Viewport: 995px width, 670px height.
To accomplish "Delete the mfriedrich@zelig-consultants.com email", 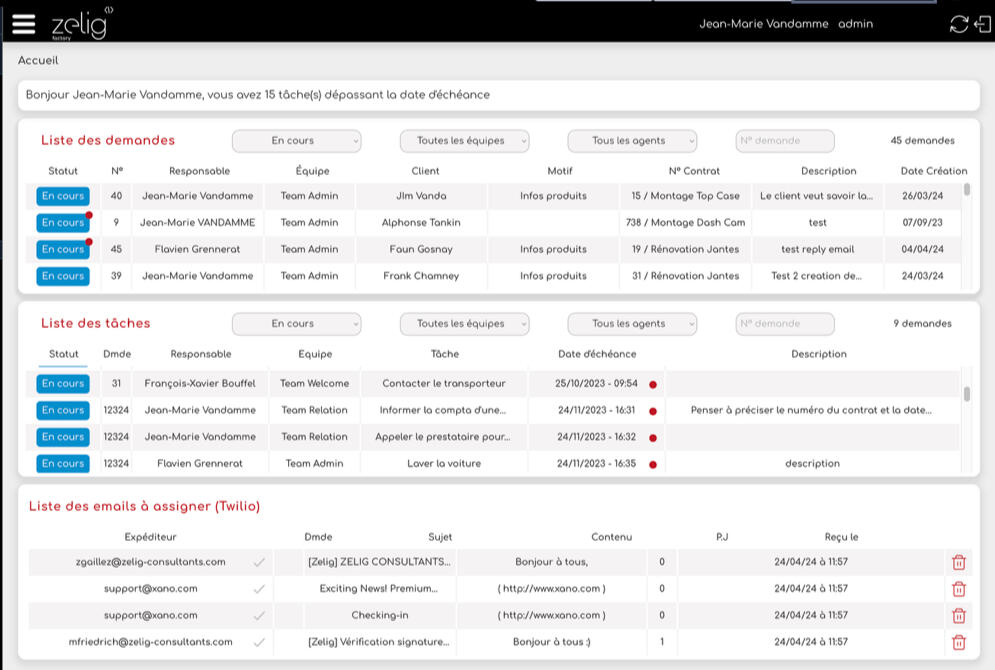I will point(958,642).
